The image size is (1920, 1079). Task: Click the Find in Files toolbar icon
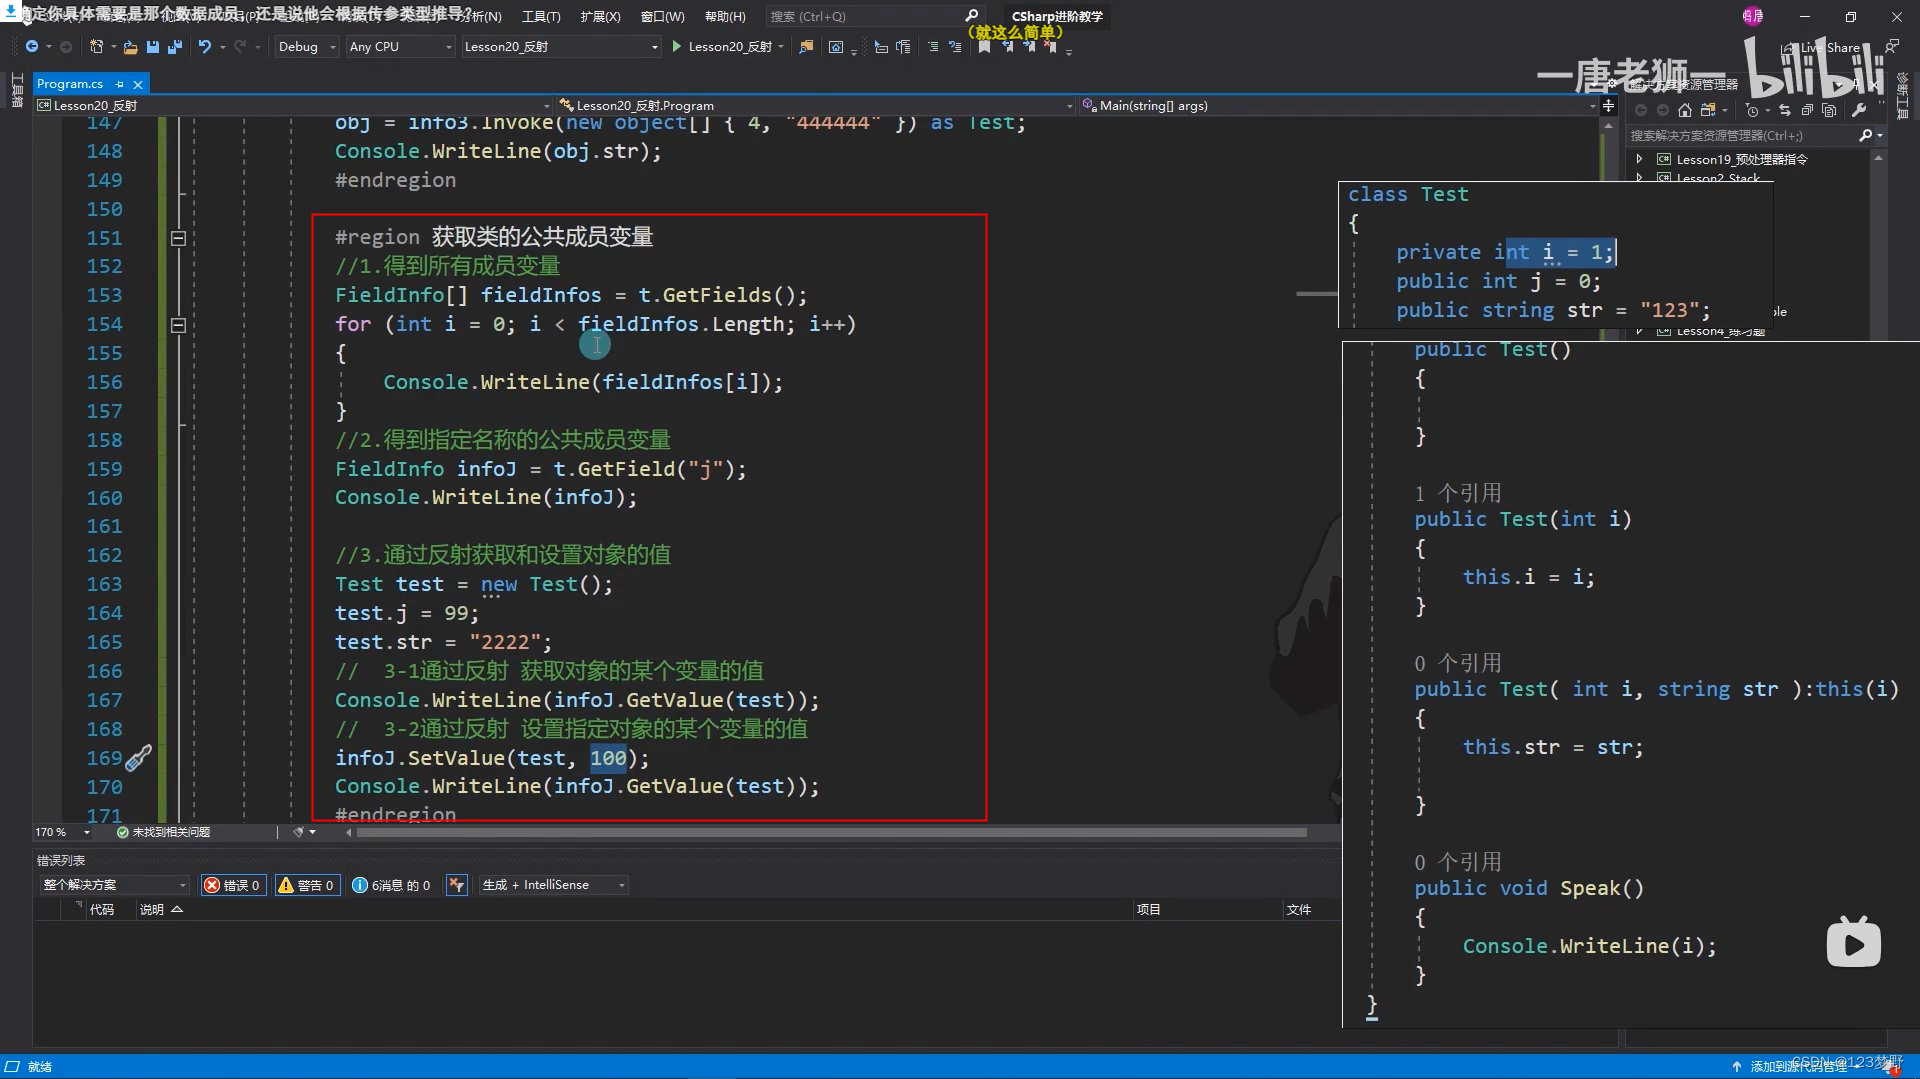coord(806,47)
